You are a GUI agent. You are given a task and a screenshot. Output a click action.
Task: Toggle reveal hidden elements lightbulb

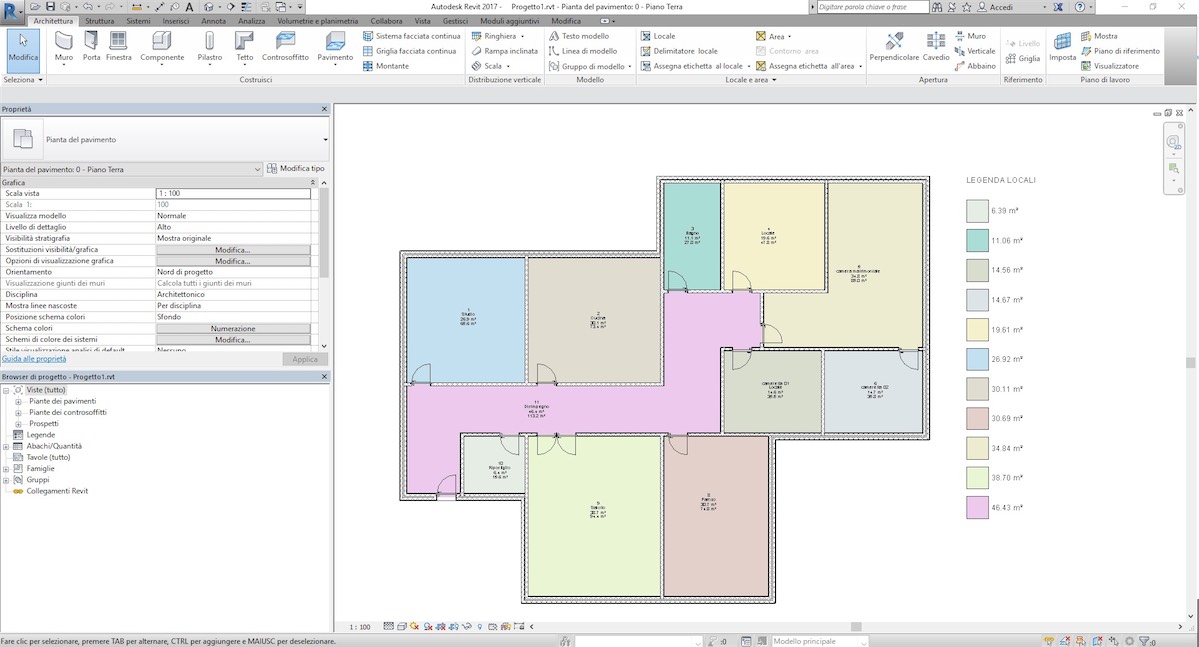point(480,626)
